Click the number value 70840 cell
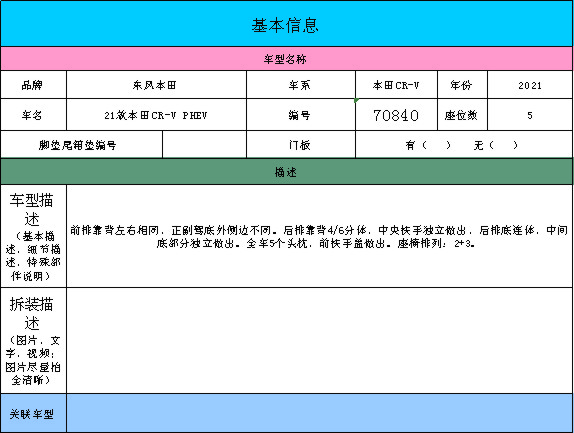The image size is (574, 433). coord(396,115)
